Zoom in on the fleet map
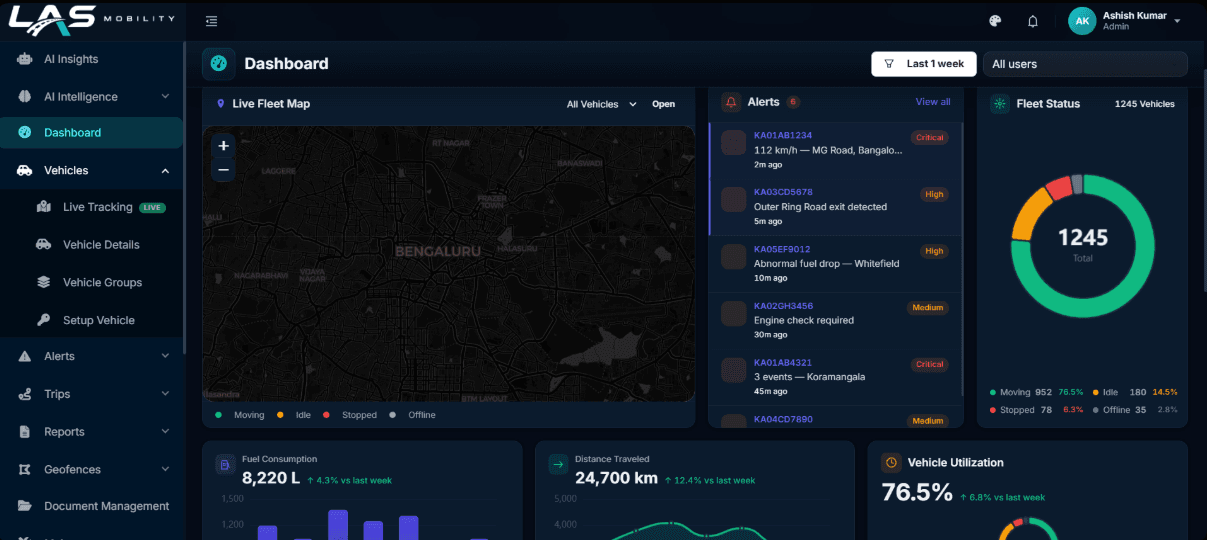1207x540 pixels. (223, 146)
